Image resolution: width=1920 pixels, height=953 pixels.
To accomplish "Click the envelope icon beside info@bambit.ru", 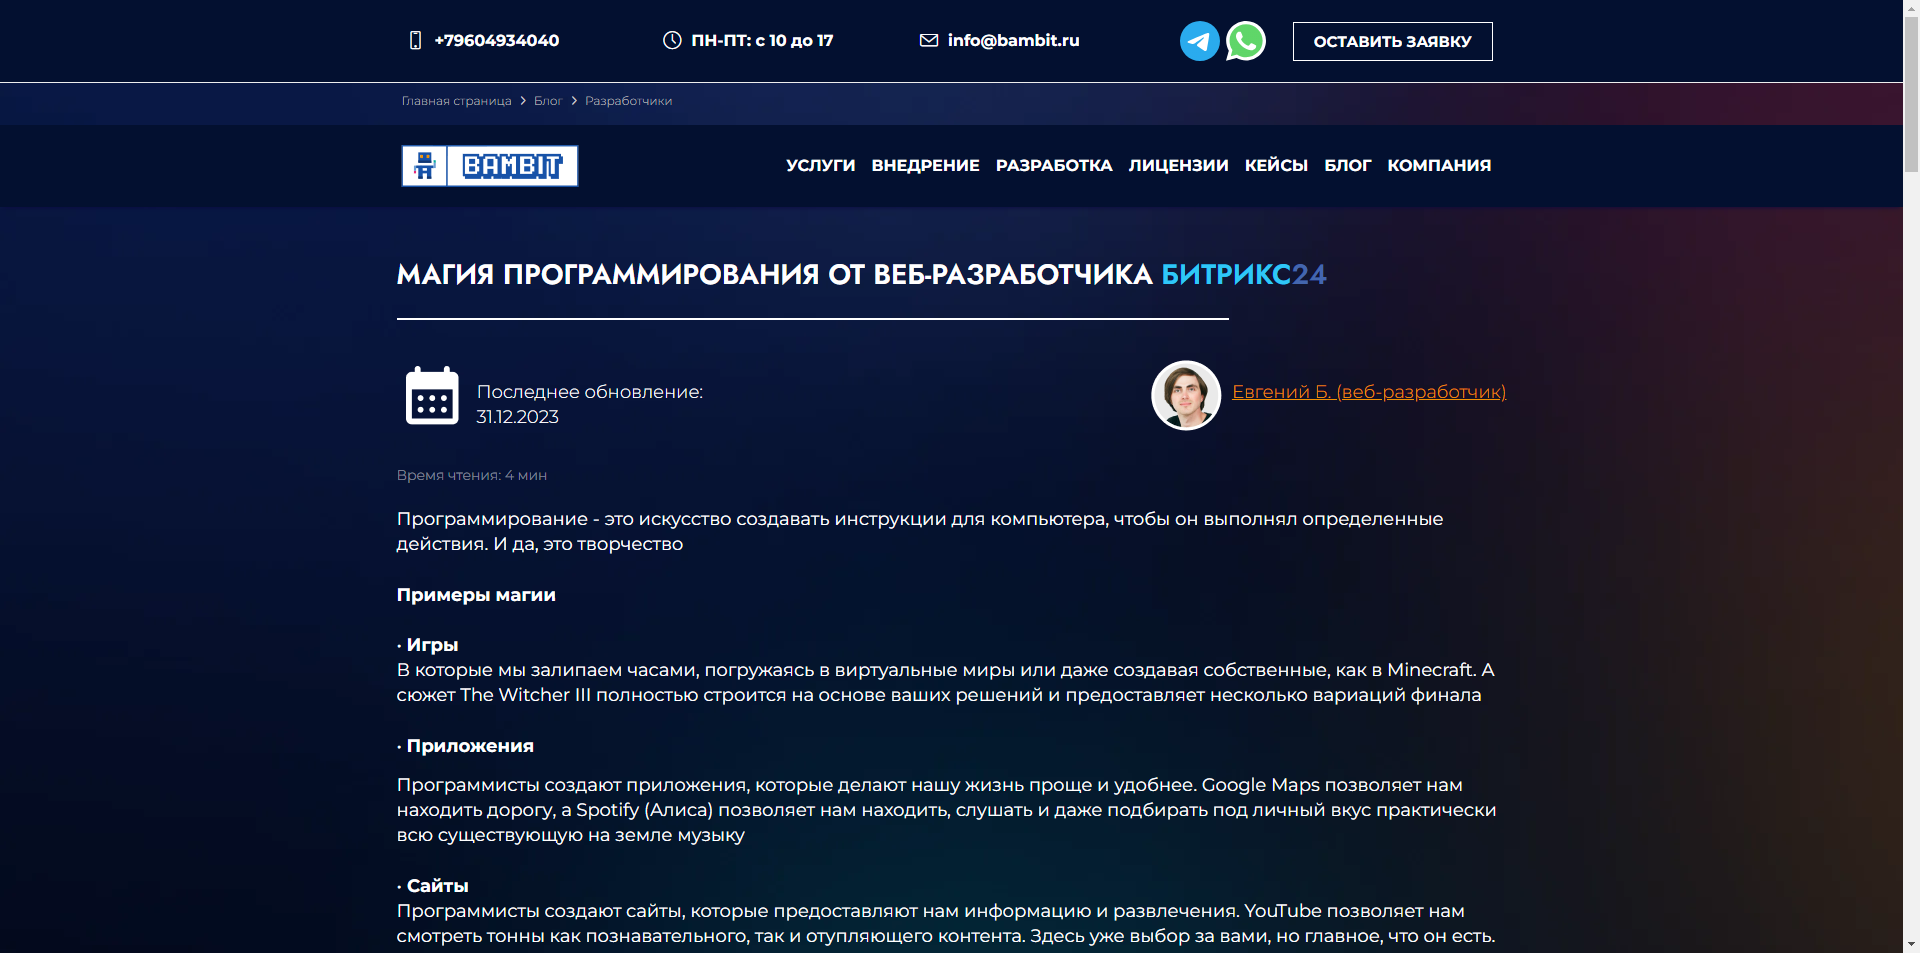I will tap(929, 40).
